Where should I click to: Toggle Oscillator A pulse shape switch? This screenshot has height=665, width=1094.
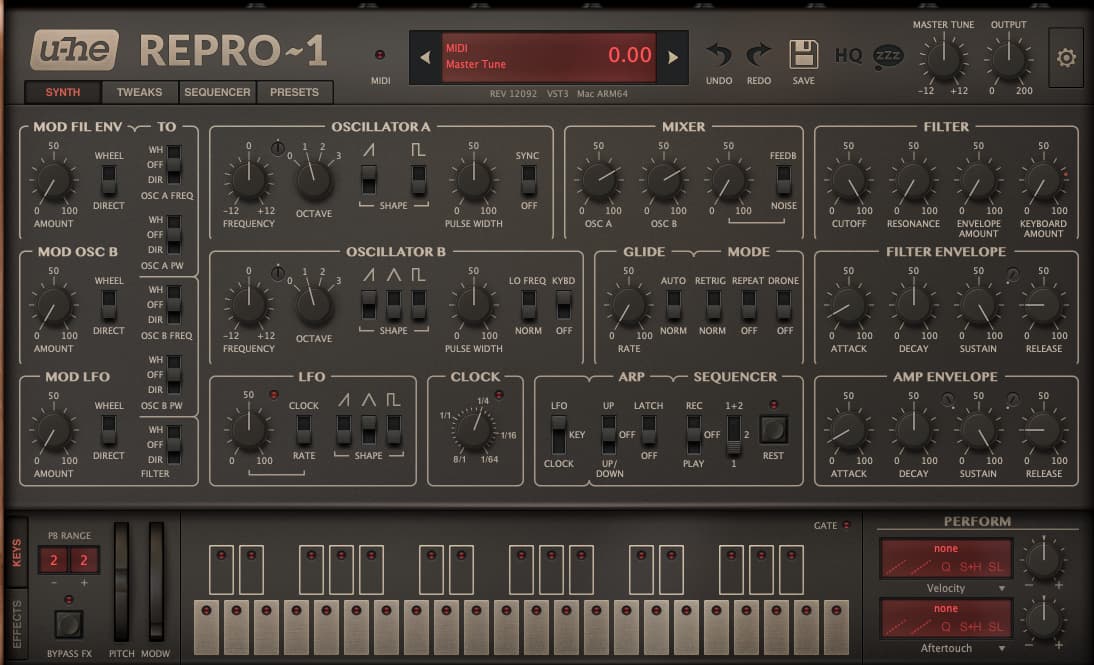click(418, 179)
